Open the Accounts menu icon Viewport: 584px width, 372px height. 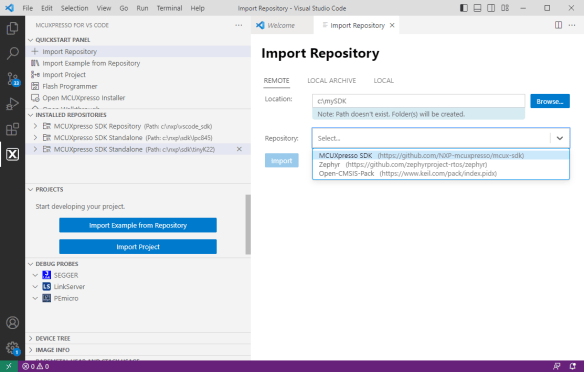pyautogui.click(x=12, y=322)
